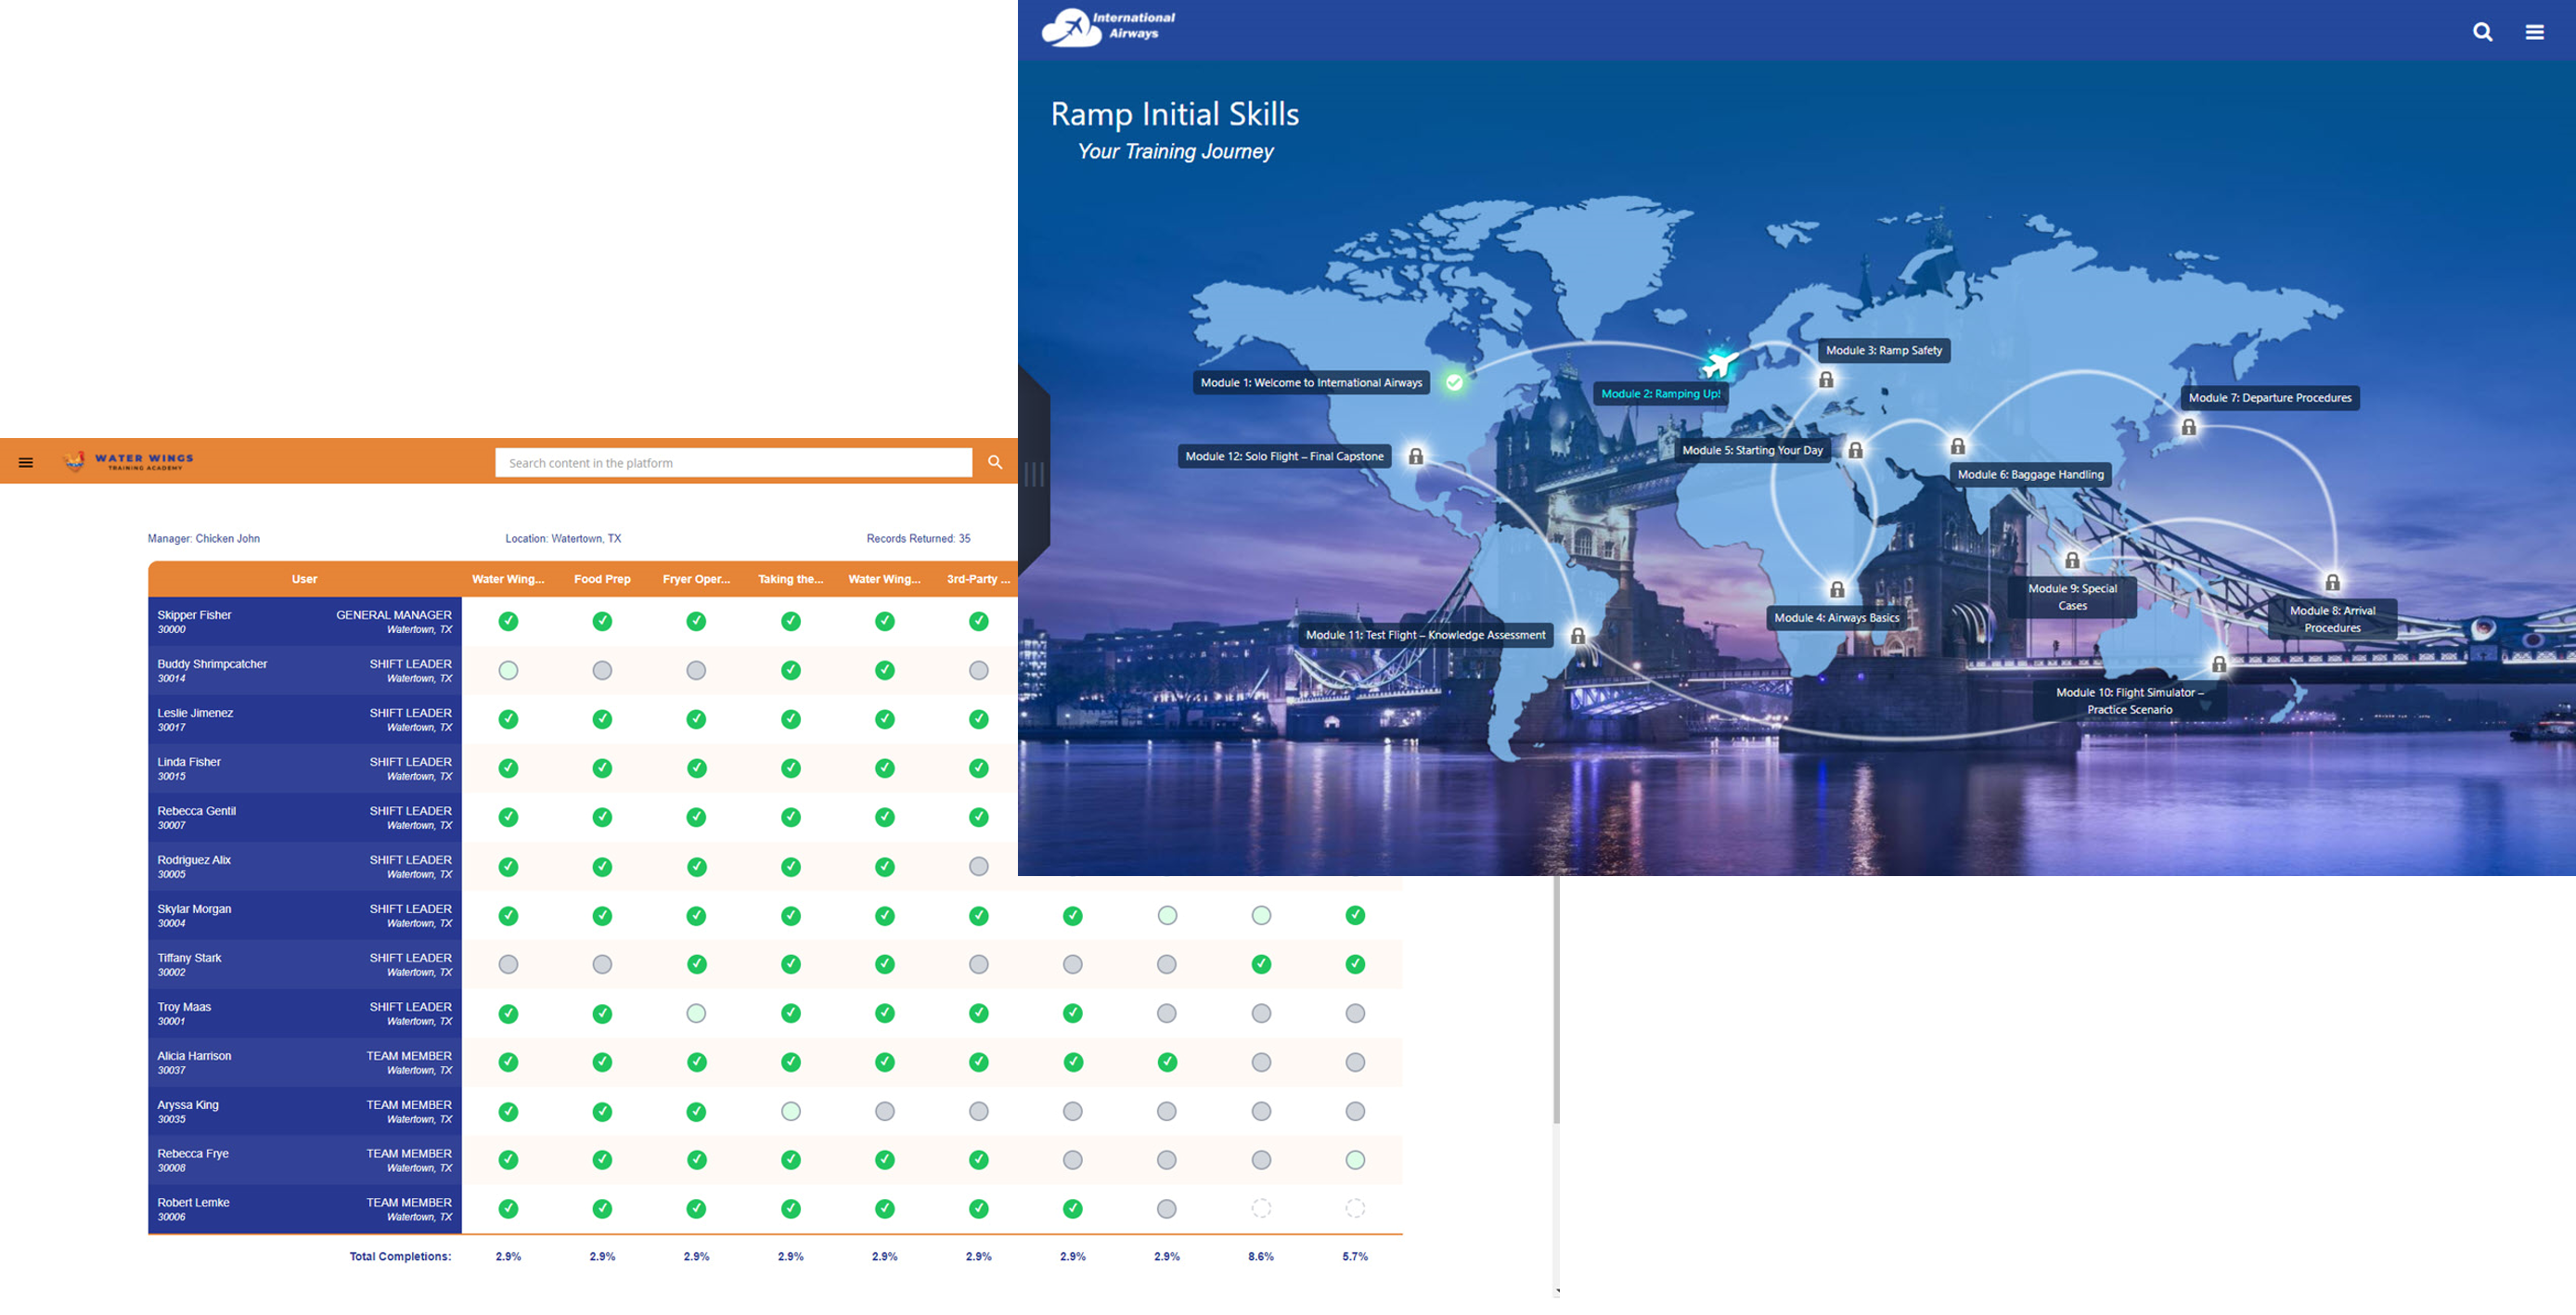Click the search icon on International Airways header
This screenshot has height=1315, width=2576.
pyautogui.click(x=2482, y=31)
